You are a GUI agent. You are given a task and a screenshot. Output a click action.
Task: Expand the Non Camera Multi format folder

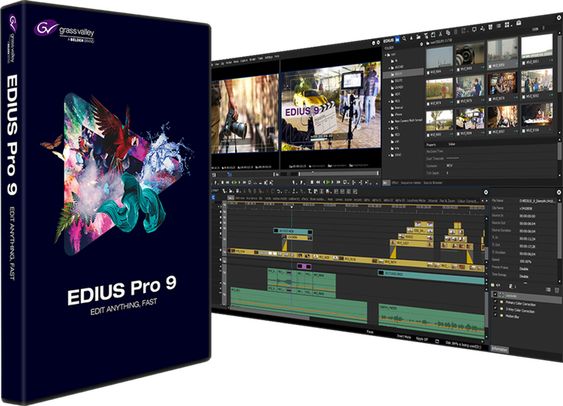389,121
